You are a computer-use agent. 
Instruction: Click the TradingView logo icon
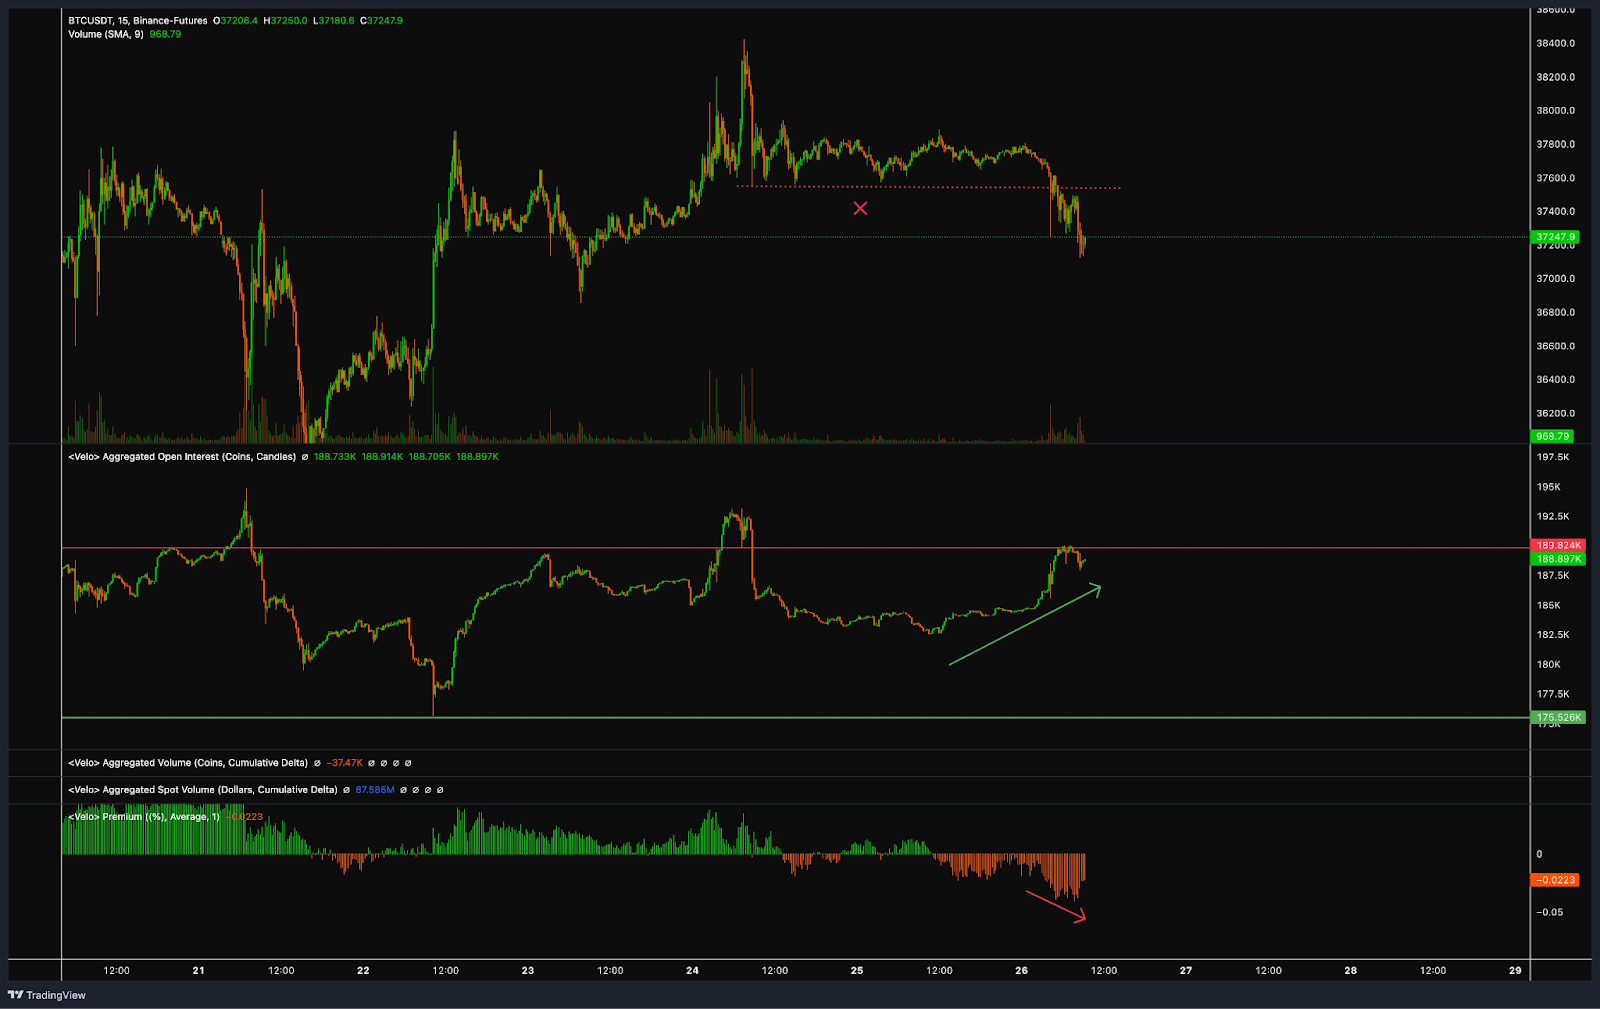pos(15,995)
